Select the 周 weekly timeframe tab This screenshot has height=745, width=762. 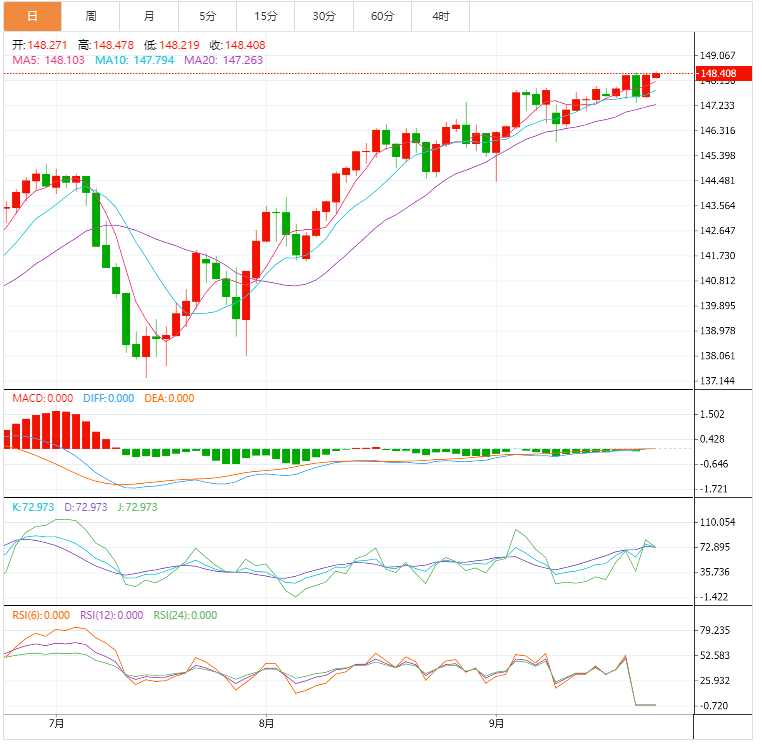pyautogui.click(x=91, y=16)
